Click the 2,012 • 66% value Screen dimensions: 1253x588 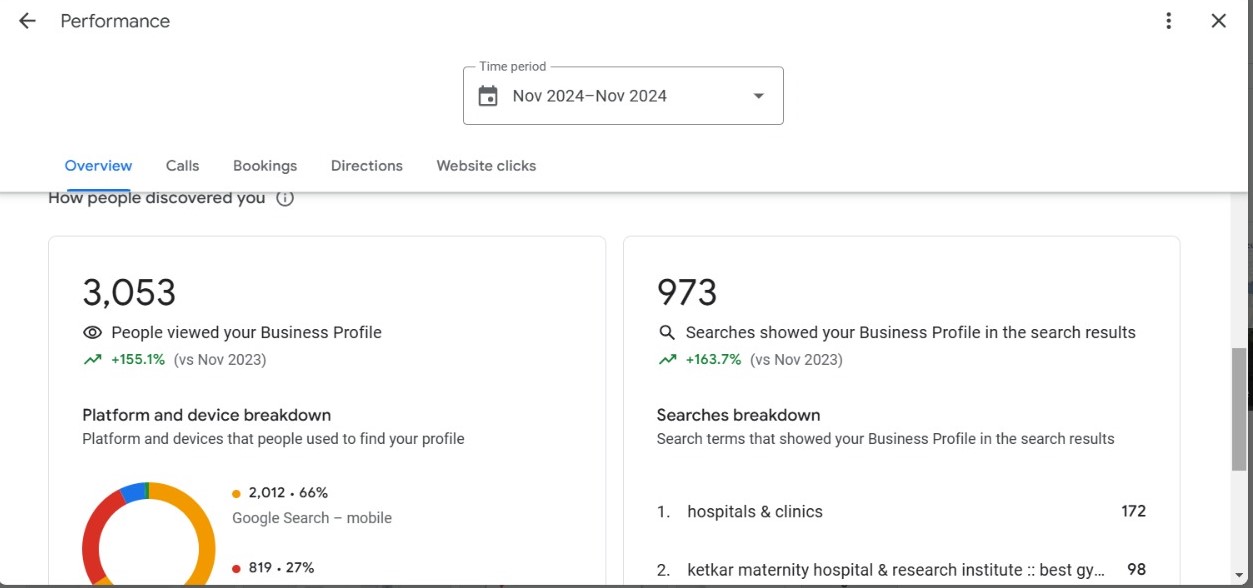pos(288,493)
